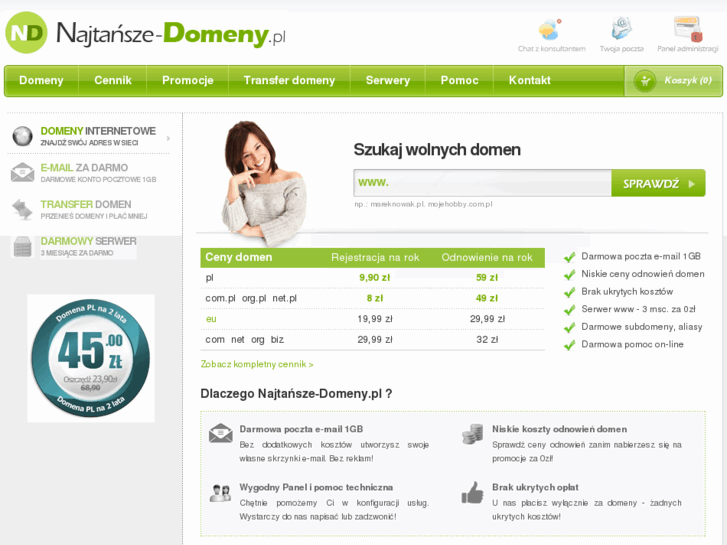The image size is (727, 545).
Task: Click the Najtańsze-Domeny.pl site title
Action: tap(171, 34)
